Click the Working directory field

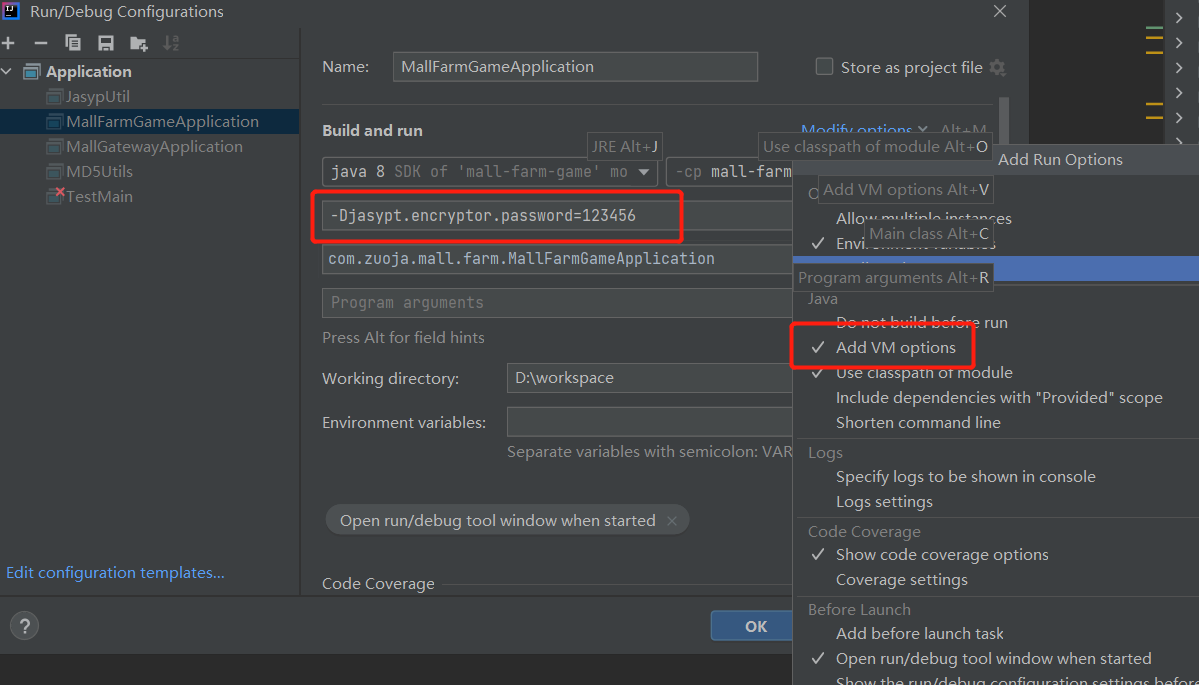649,378
